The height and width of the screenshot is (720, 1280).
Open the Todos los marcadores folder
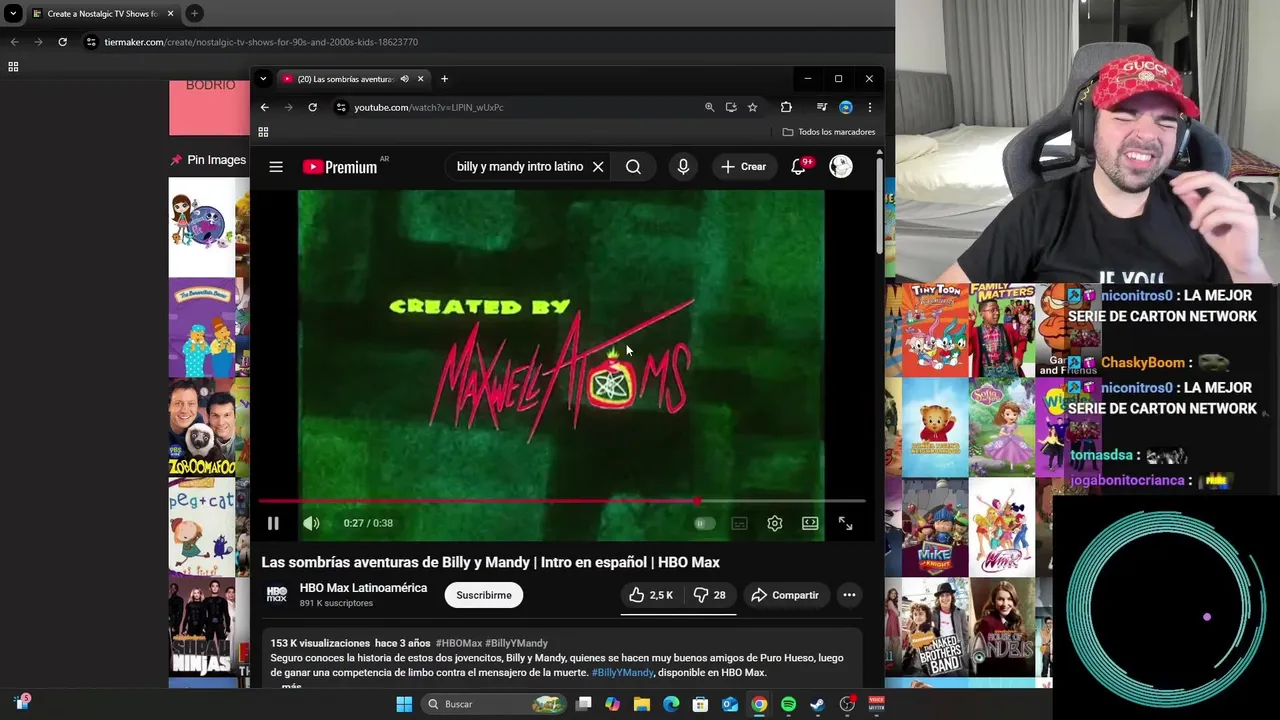[829, 132]
